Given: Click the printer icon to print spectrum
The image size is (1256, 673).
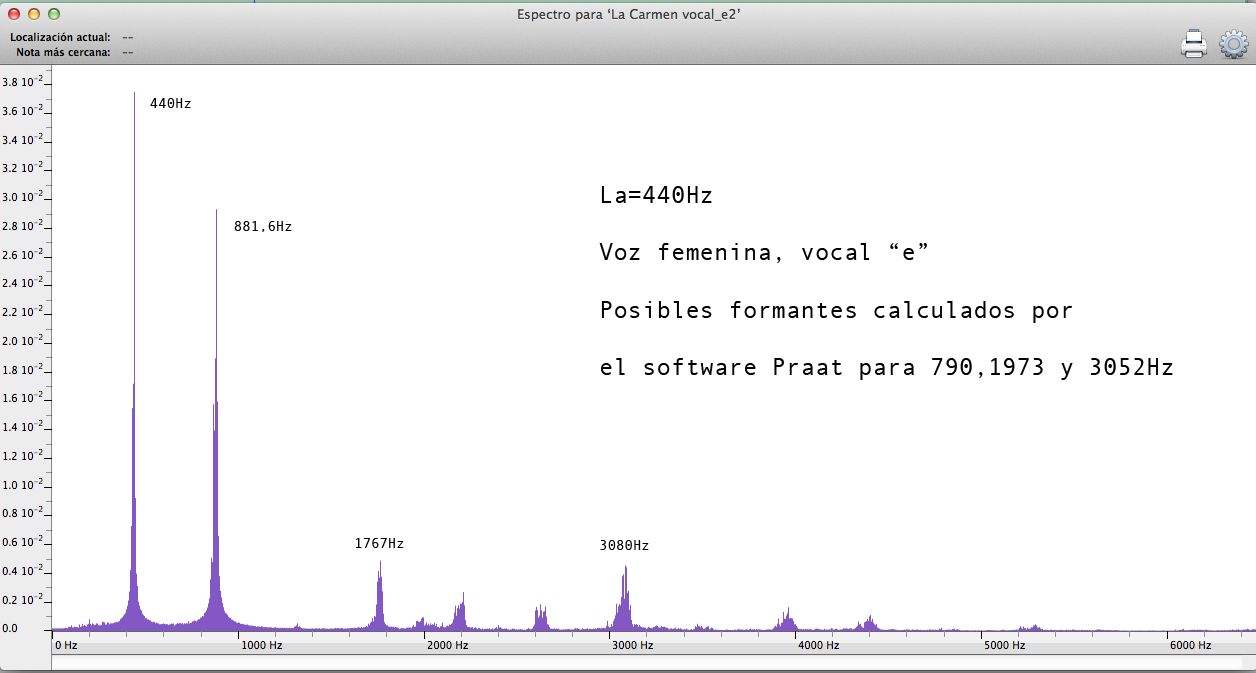Looking at the screenshot, I should (x=1194, y=44).
